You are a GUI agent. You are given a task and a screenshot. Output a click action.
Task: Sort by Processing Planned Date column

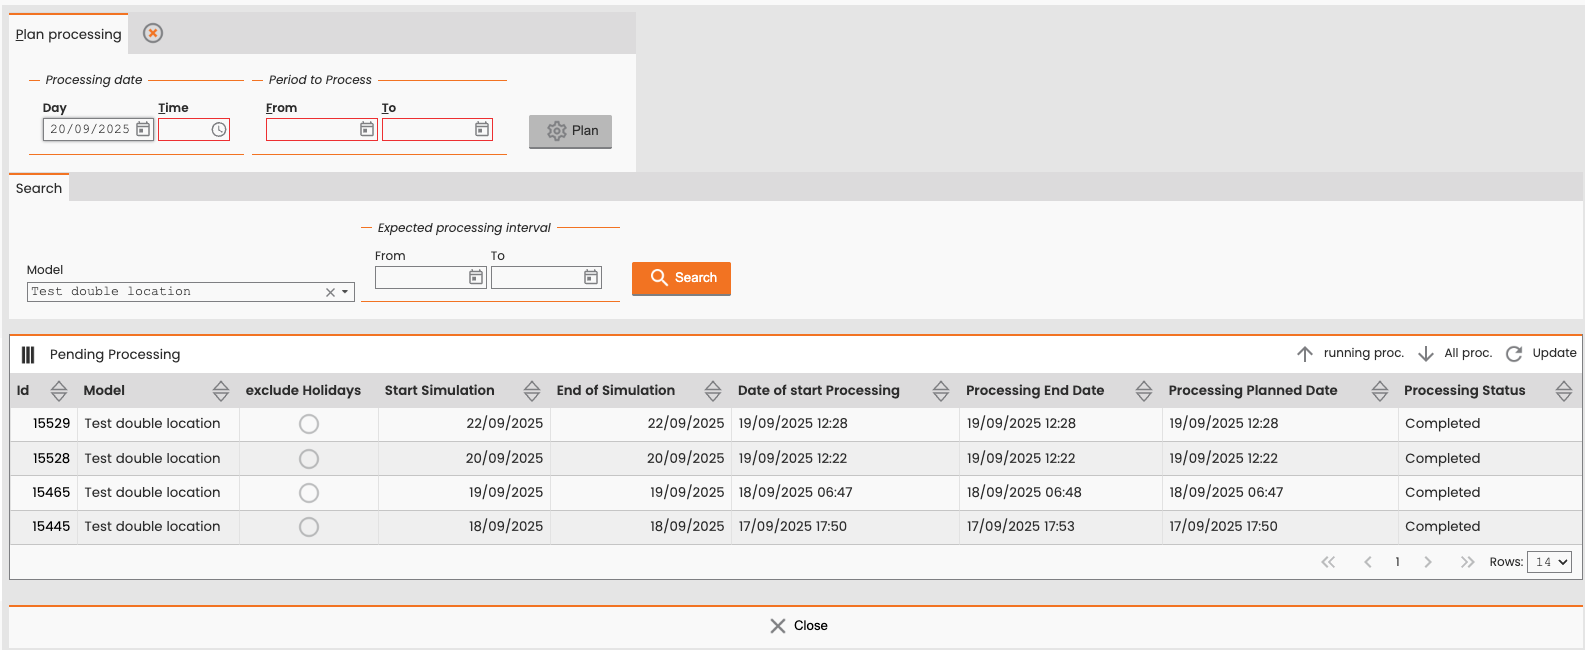pyautogui.click(x=1380, y=391)
